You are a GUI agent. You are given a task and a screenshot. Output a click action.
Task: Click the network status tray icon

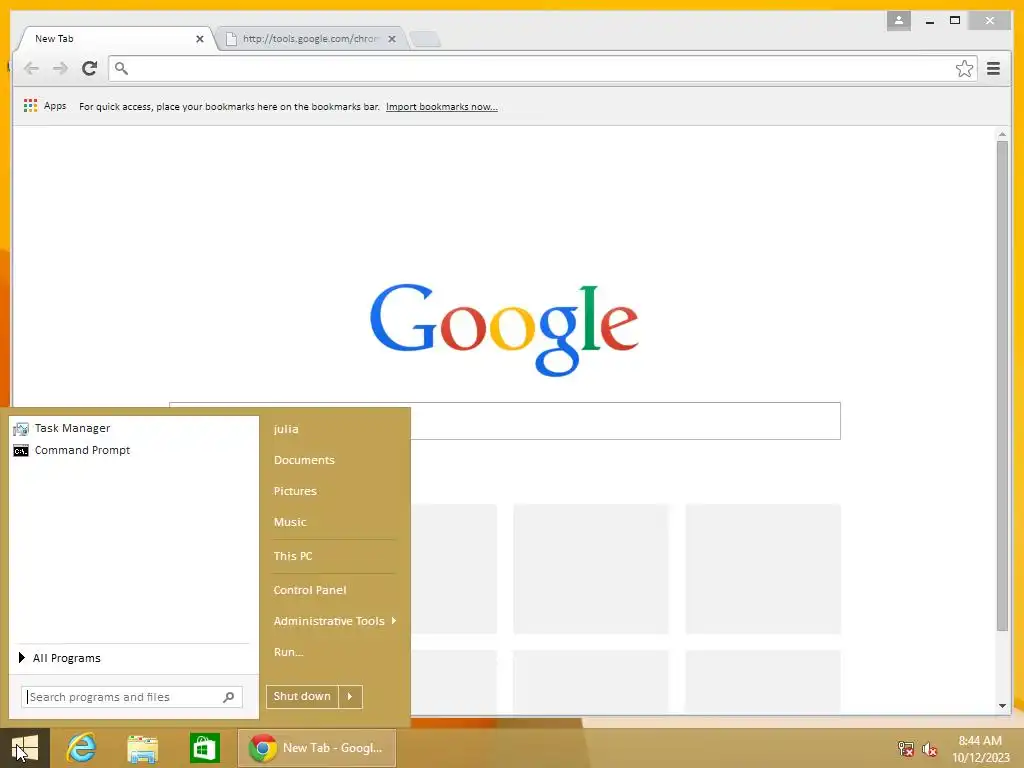click(905, 749)
